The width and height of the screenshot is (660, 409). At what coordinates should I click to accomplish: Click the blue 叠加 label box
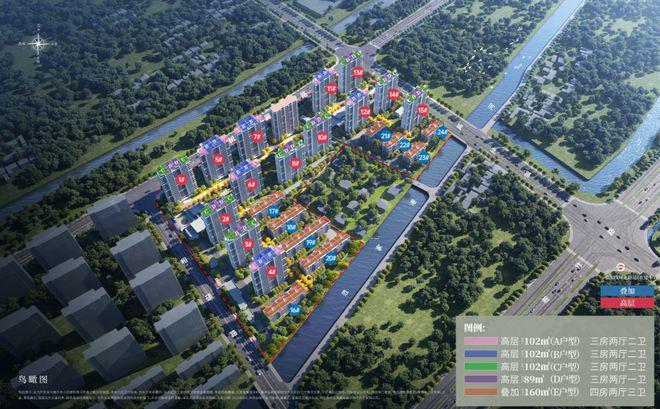(x=627, y=291)
